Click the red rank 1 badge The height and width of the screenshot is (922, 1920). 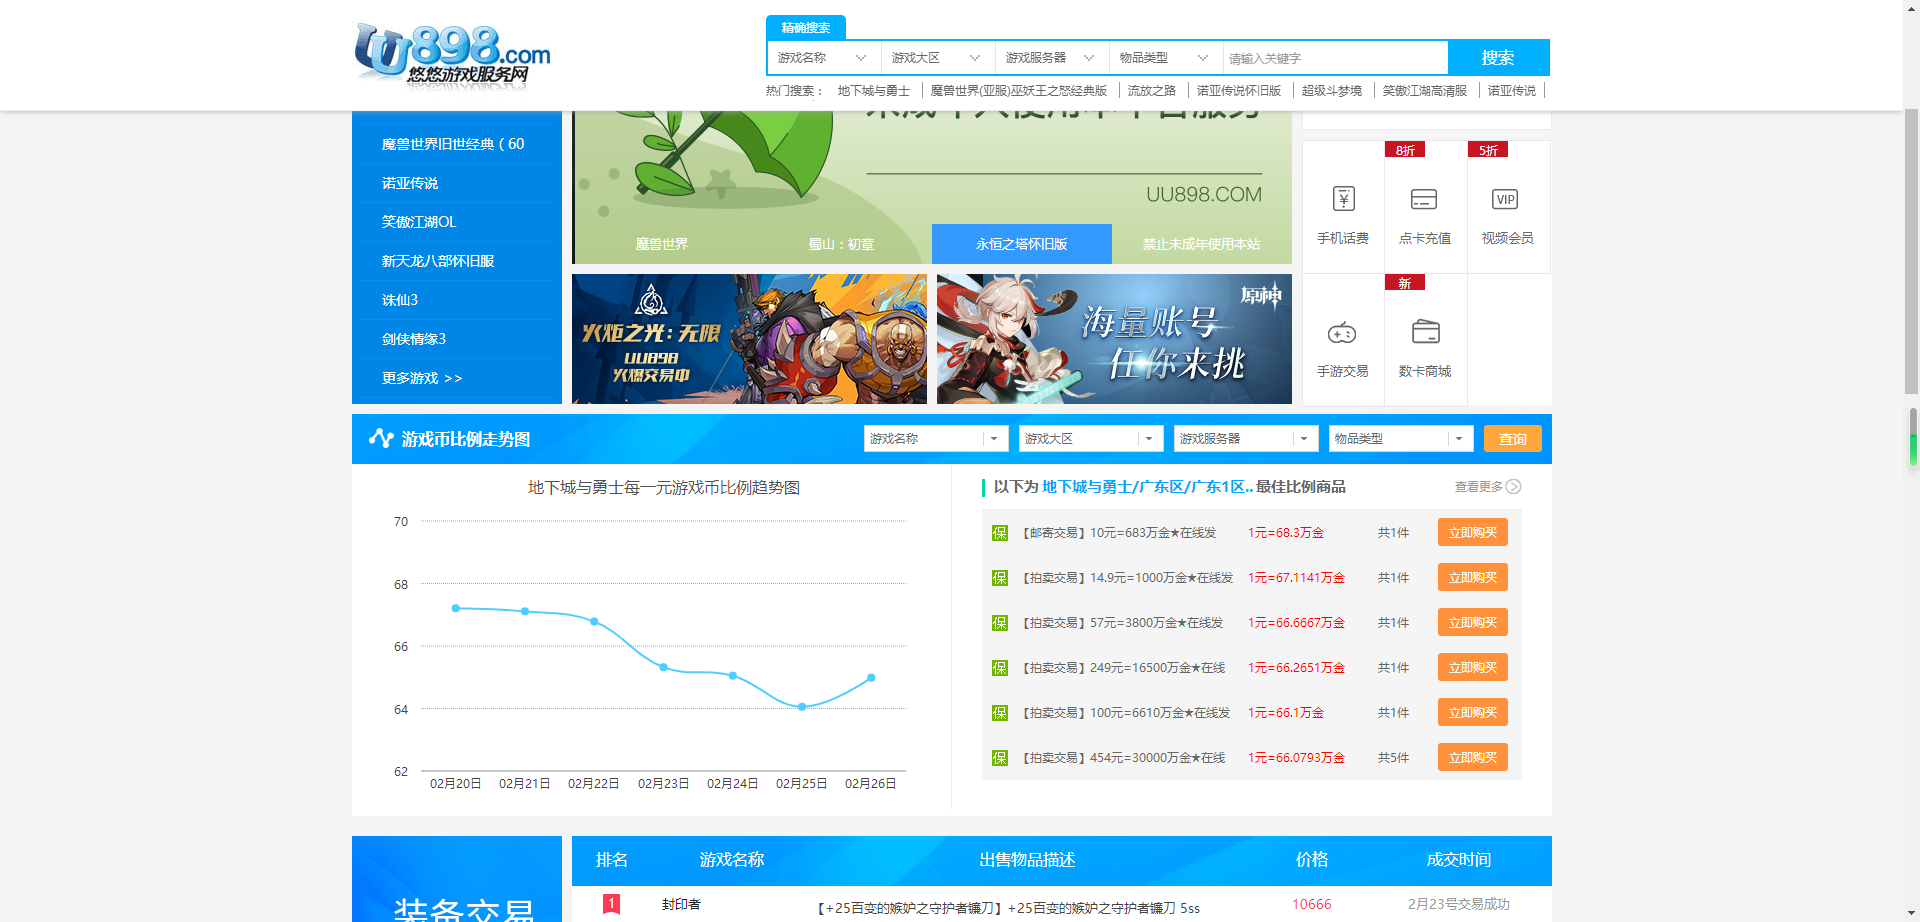pyautogui.click(x=611, y=904)
